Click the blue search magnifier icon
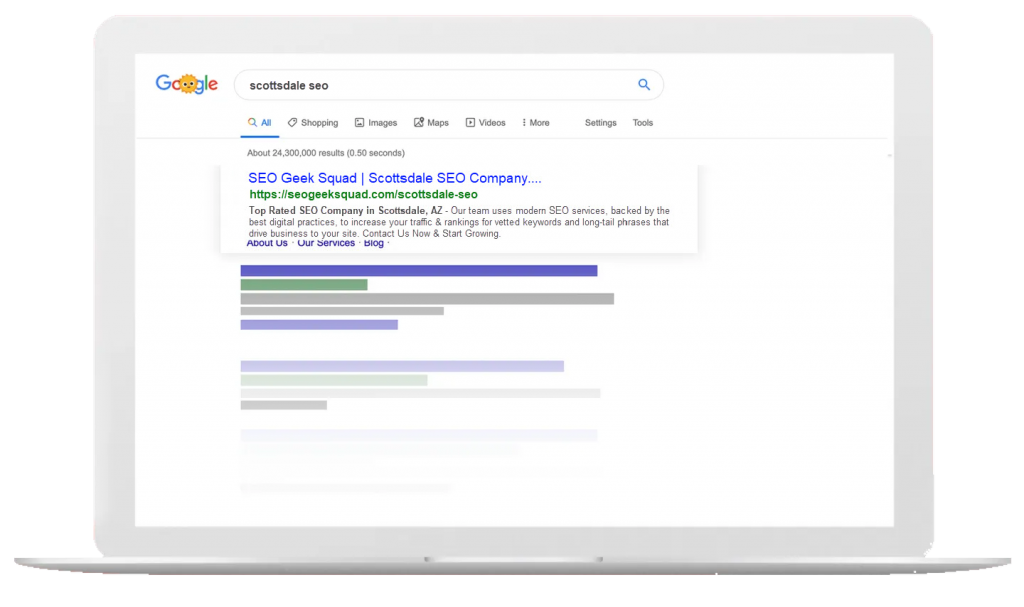The width and height of the screenshot is (1024, 607). tap(644, 85)
